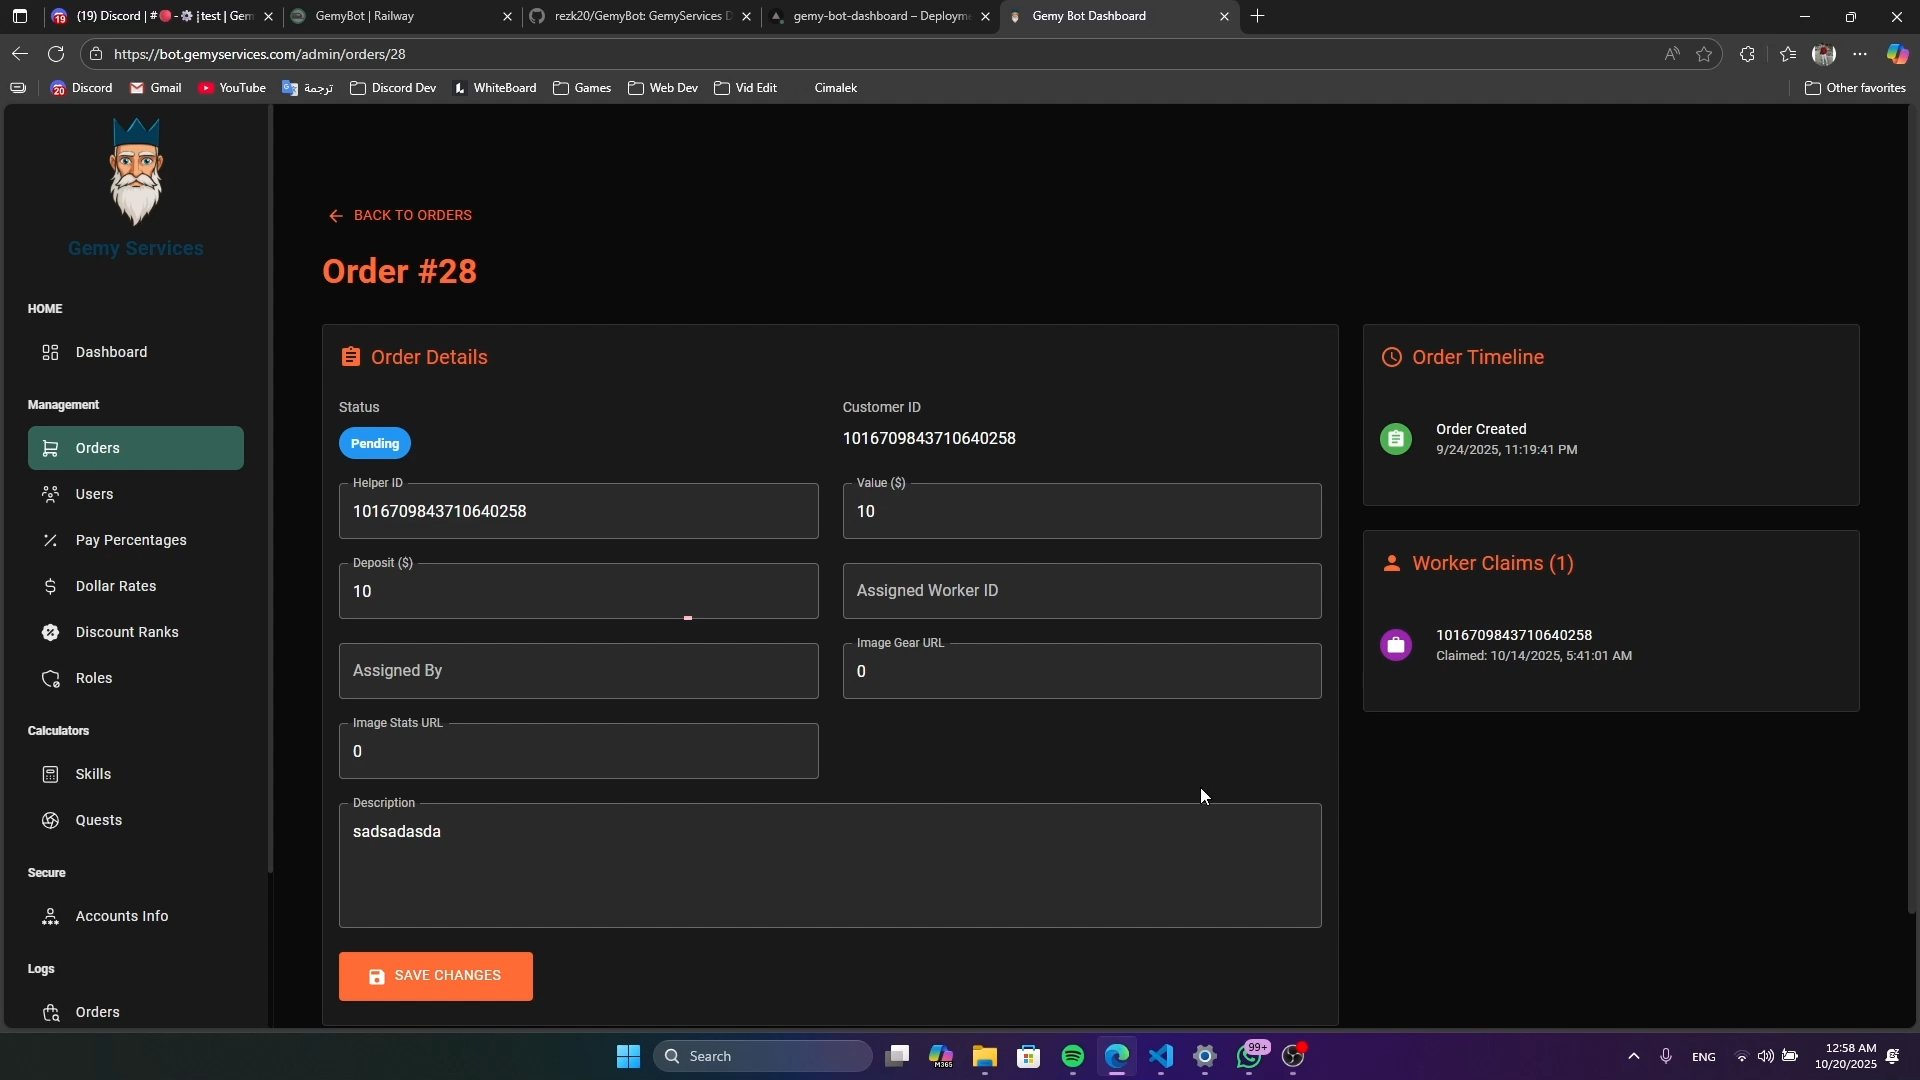Open Discord Dev bookmarks folder

point(393,88)
